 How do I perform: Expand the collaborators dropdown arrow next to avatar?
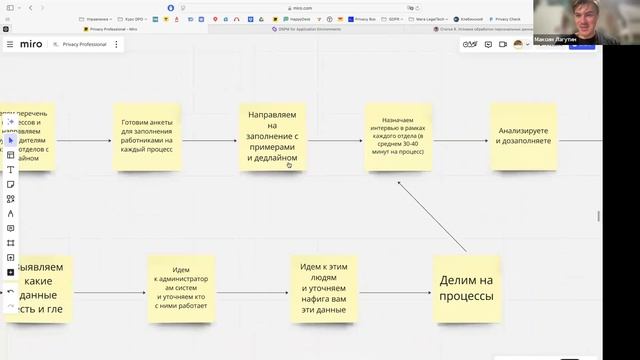coord(527,44)
